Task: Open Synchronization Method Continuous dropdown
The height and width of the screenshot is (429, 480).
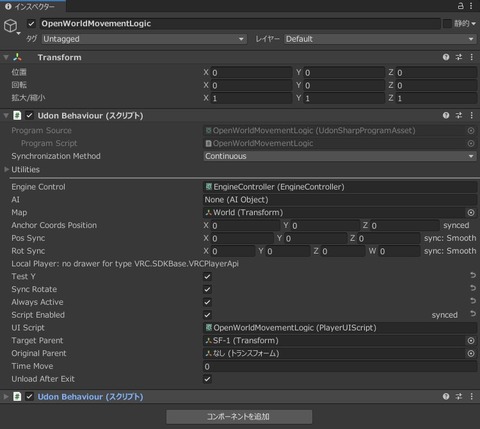Action: [340, 156]
